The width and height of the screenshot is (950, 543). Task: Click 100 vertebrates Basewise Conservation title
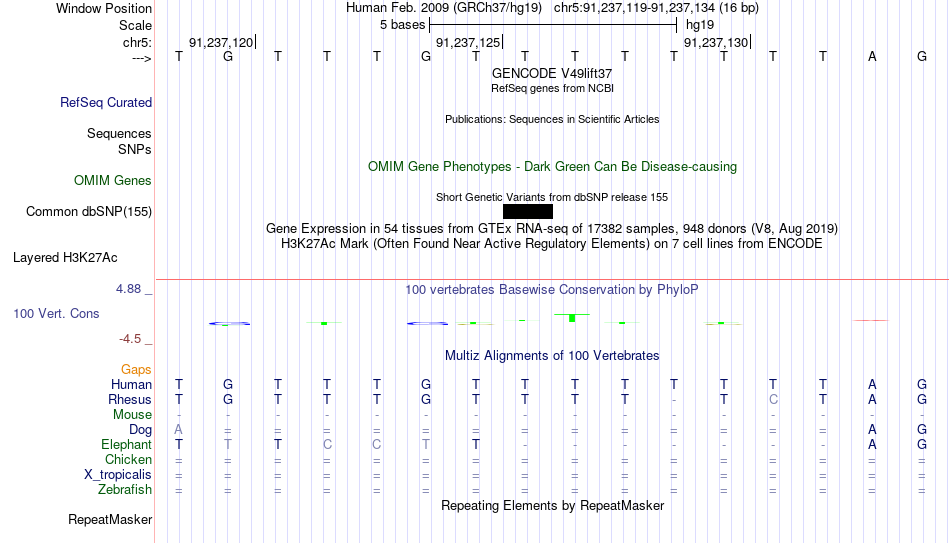pyautogui.click(x=552, y=290)
